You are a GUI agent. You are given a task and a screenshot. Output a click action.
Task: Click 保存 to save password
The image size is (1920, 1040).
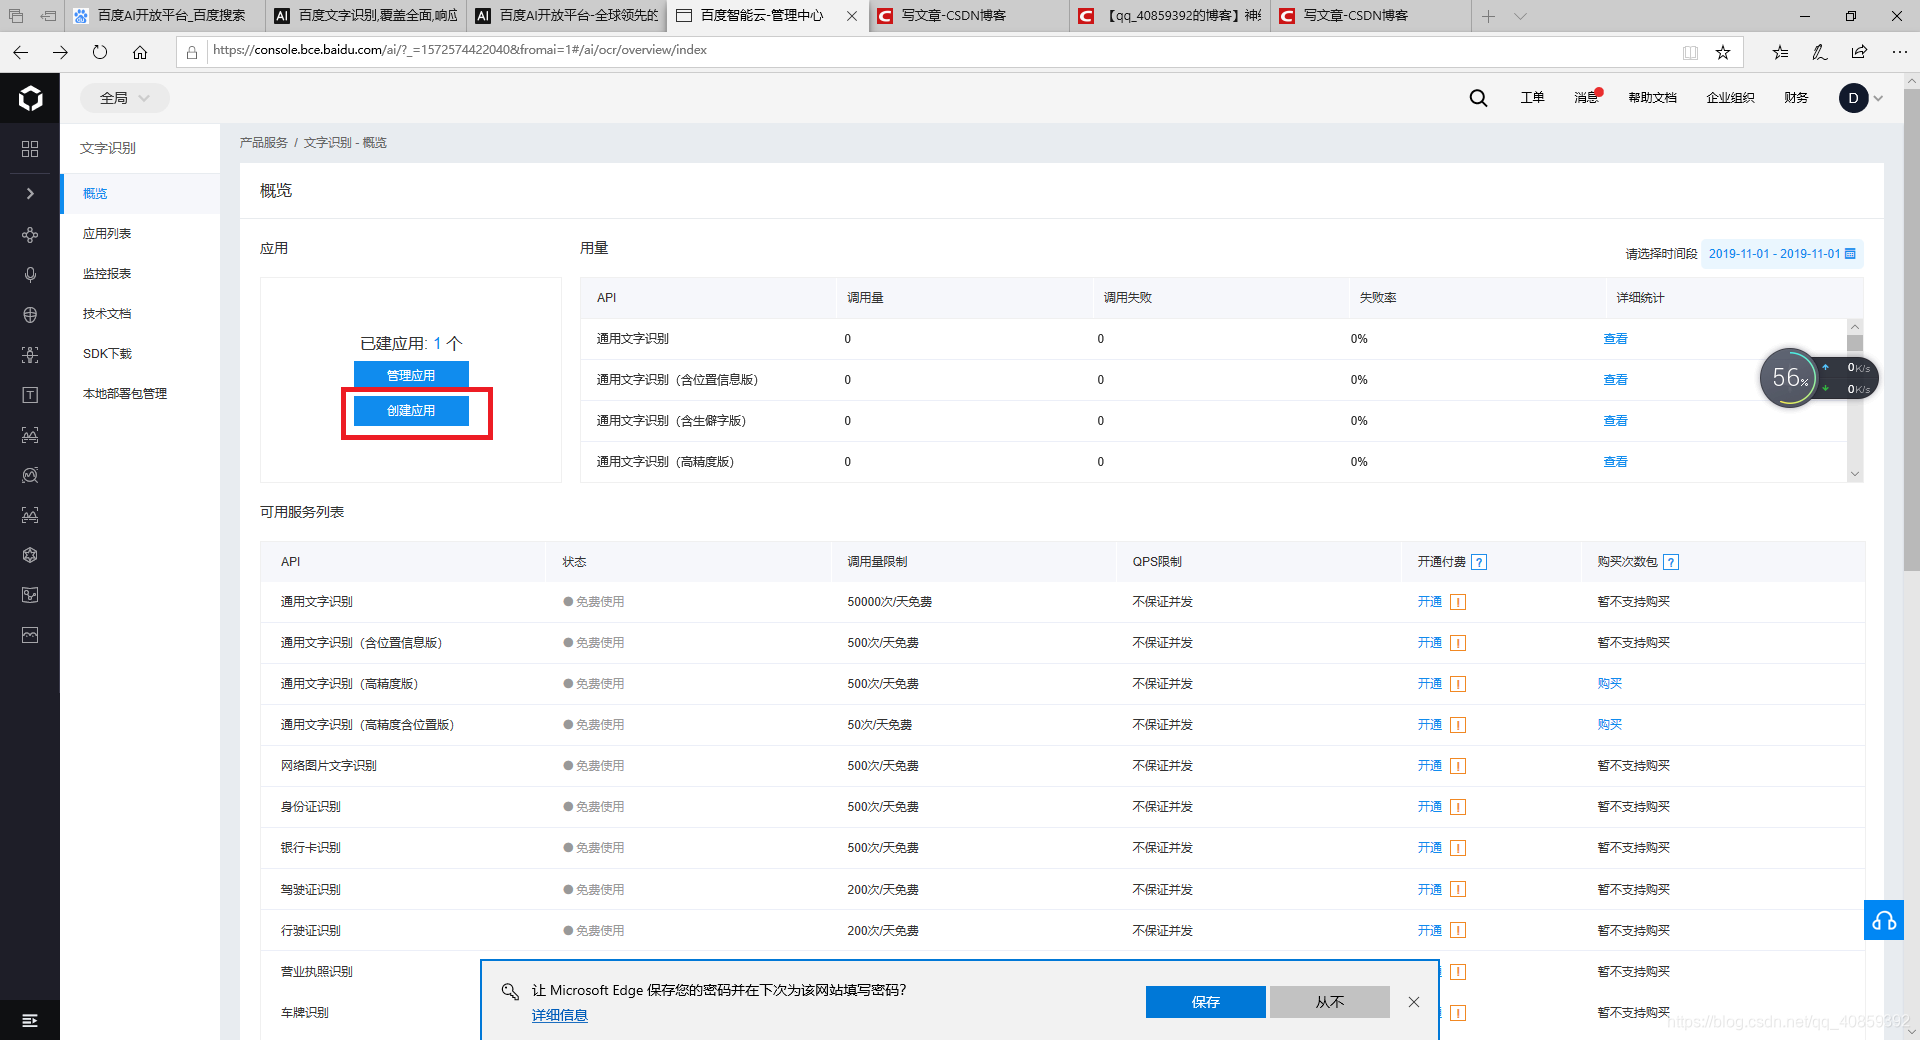[x=1205, y=1002]
